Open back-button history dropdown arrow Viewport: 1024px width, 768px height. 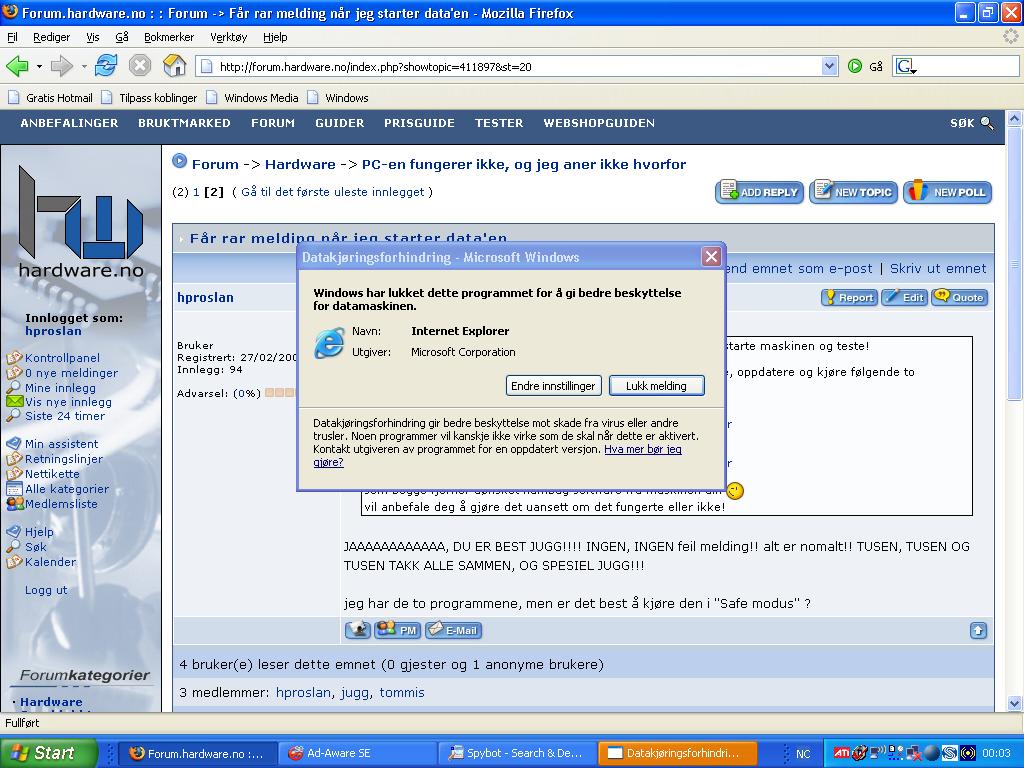click(x=39, y=67)
